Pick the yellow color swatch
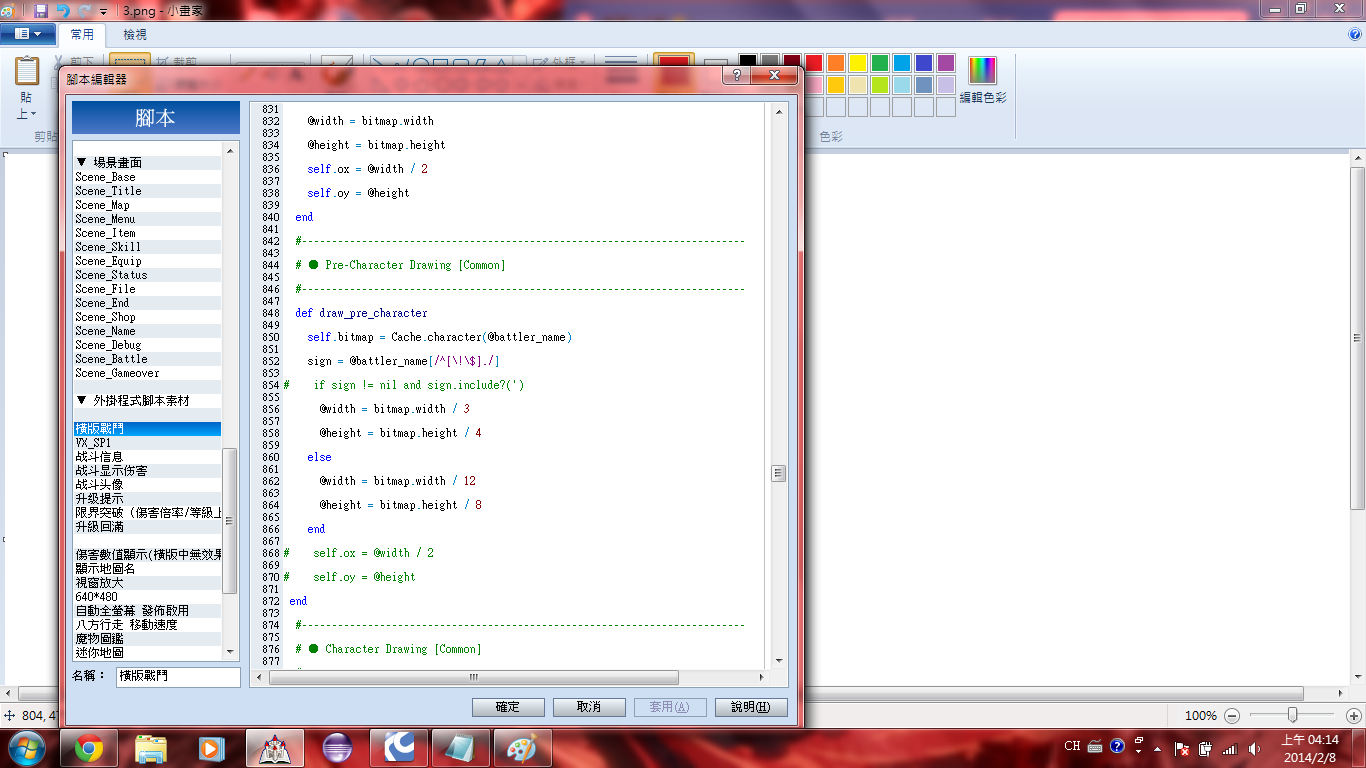The height and width of the screenshot is (768, 1366). click(x=857, y=63)
